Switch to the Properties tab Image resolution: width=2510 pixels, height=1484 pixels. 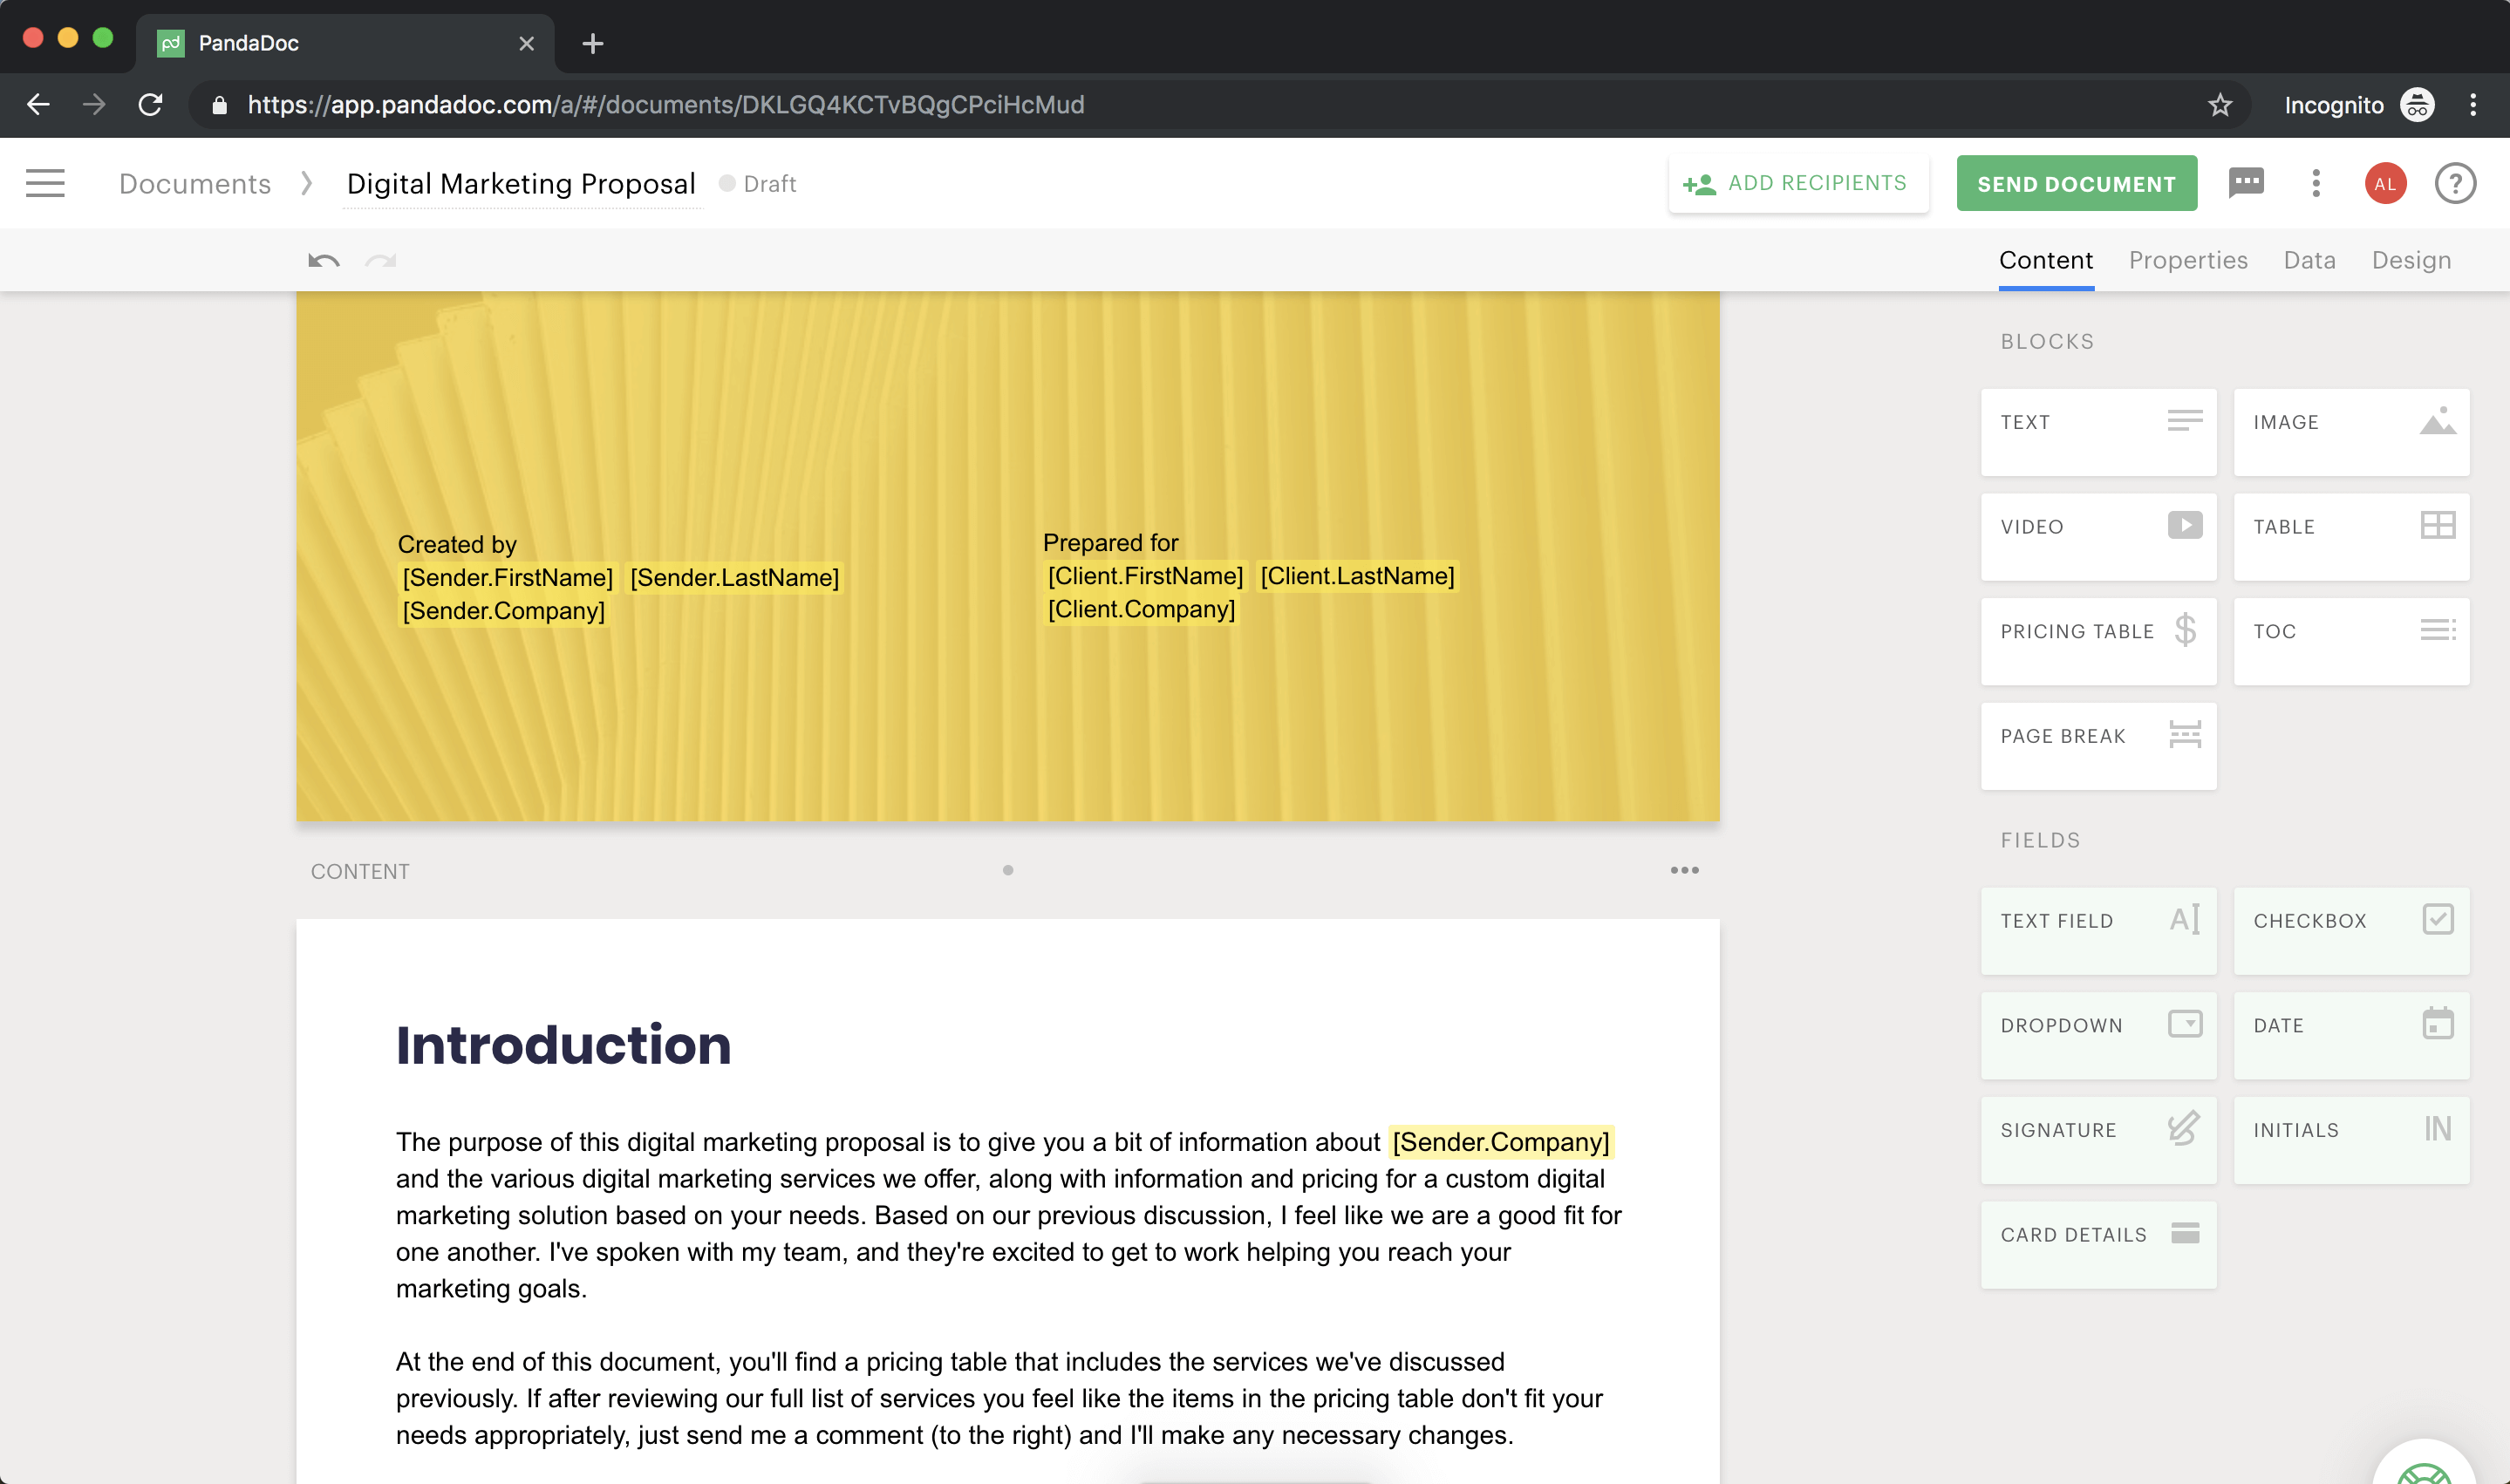click(x=2187, y=260)
